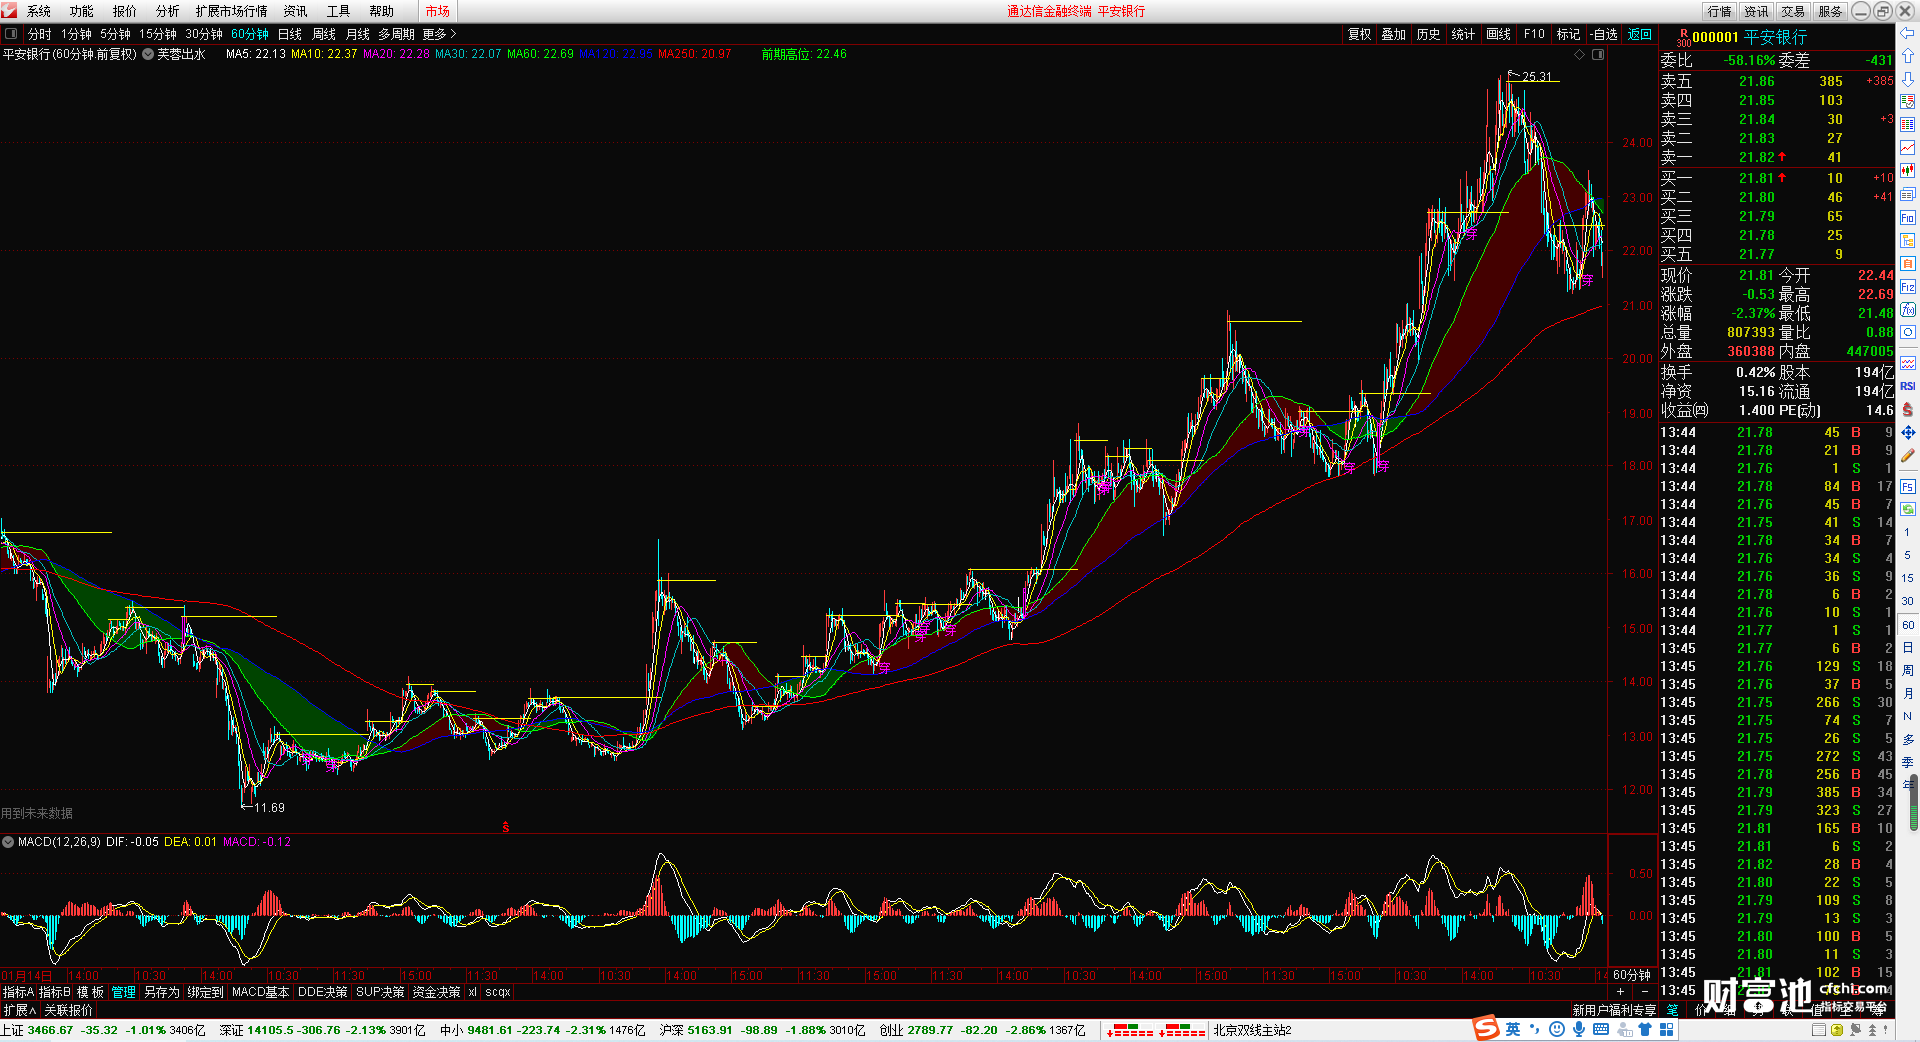This screenshot has width=1920, height=1042.
Task: Open the 芙蓉出水 indicator settings dropdown
Action: click(x=148, y=54)
